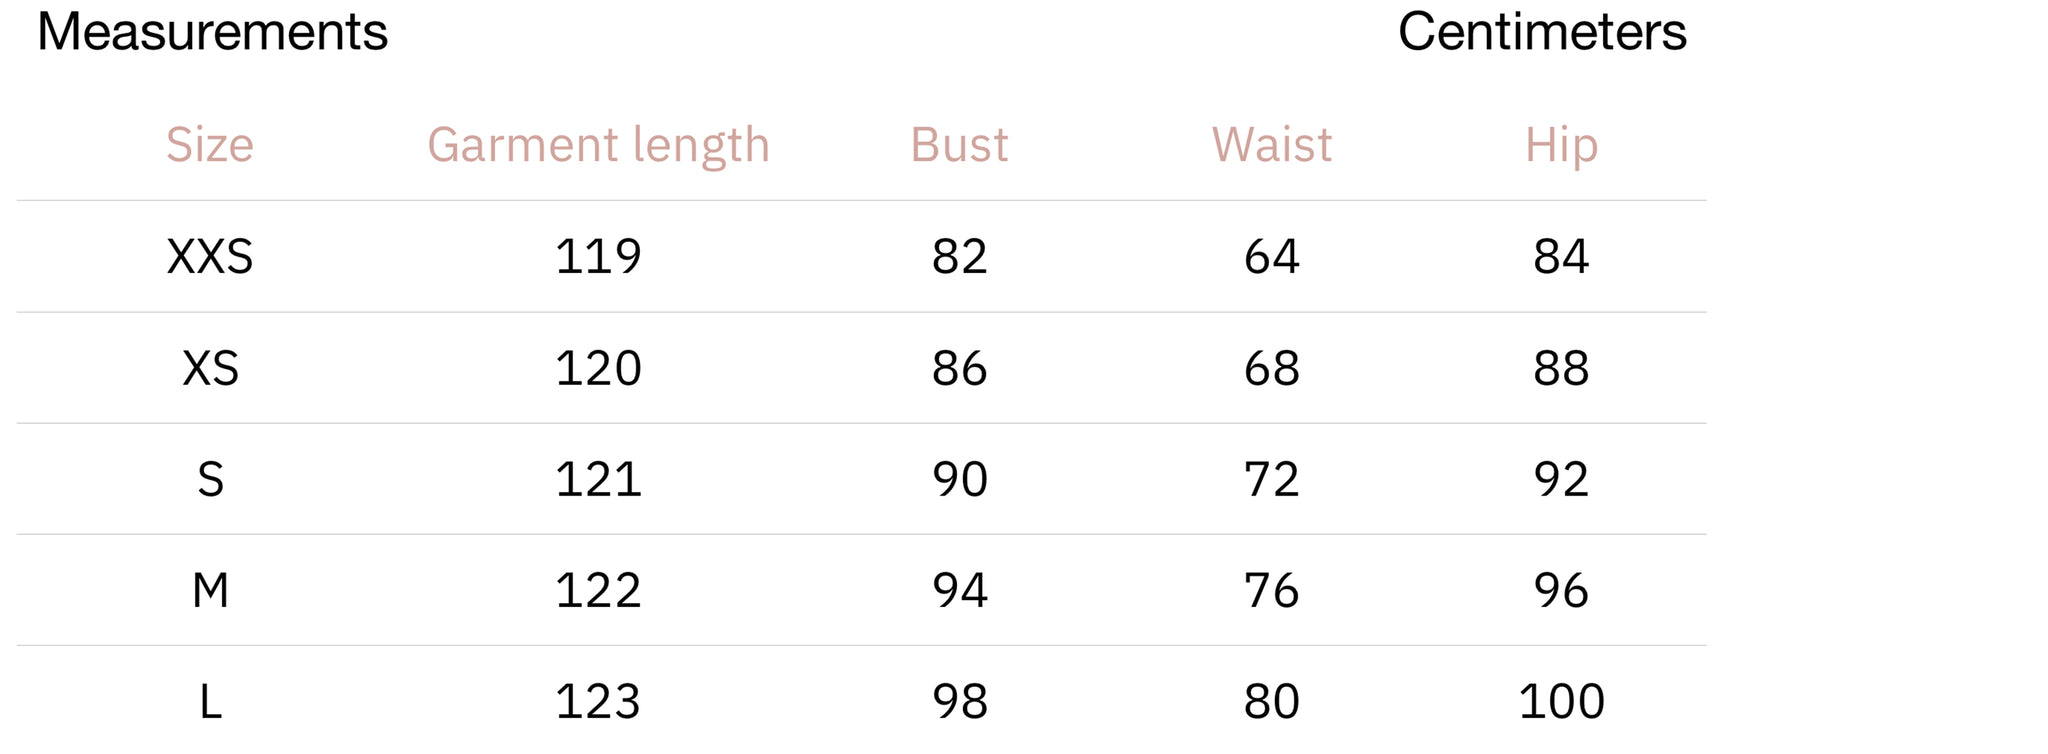
Task: Click the bust value 86
Action: click(x=959, y=368)
